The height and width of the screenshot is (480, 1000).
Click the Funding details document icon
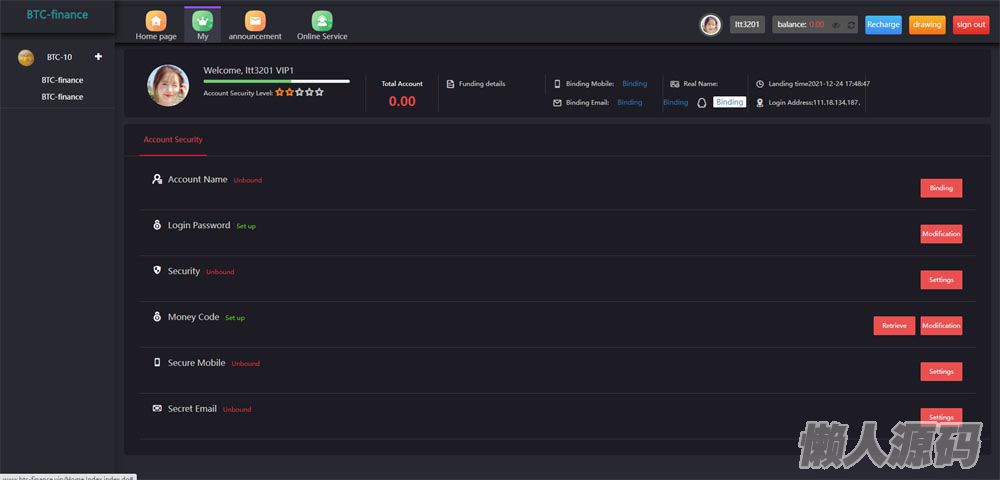450,84
